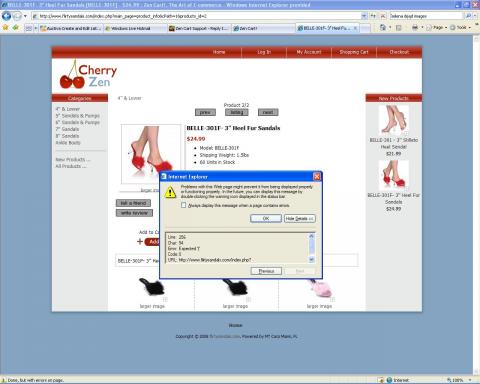Switch to the Windows Live Hotmail tab
The width and height of the screenshot is (480, 384).
pos(131,28)
